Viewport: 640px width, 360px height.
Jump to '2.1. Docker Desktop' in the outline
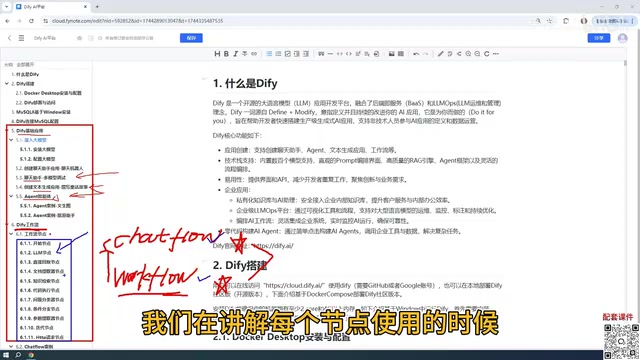[49, 93]
